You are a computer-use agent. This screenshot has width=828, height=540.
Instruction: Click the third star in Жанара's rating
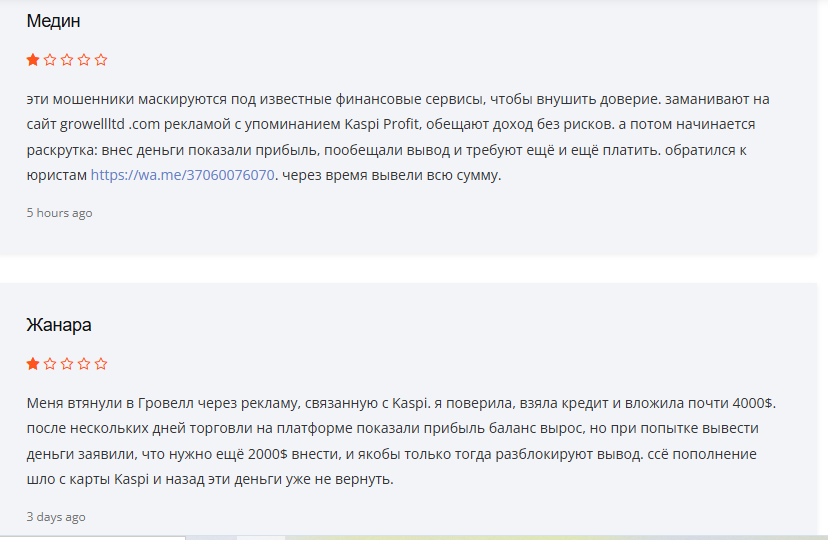point(67,364)
